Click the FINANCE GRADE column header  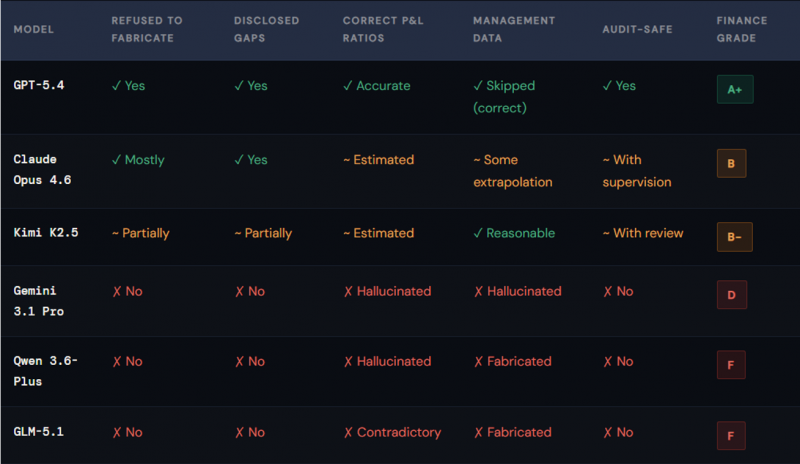click(x=742, y=30)
